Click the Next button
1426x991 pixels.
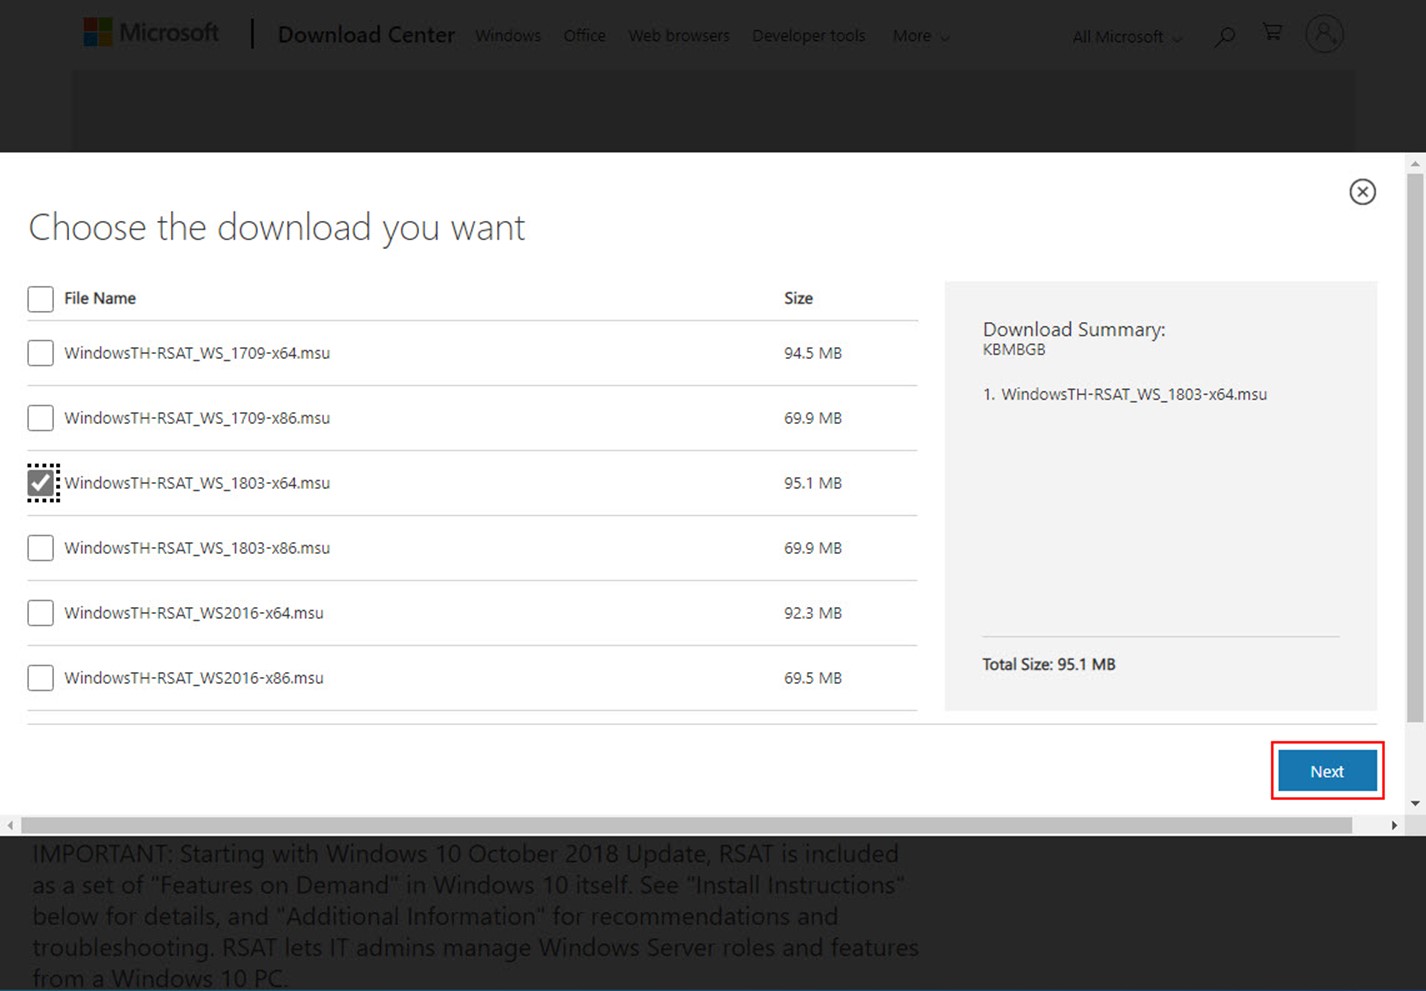[x=1327, y=771]
